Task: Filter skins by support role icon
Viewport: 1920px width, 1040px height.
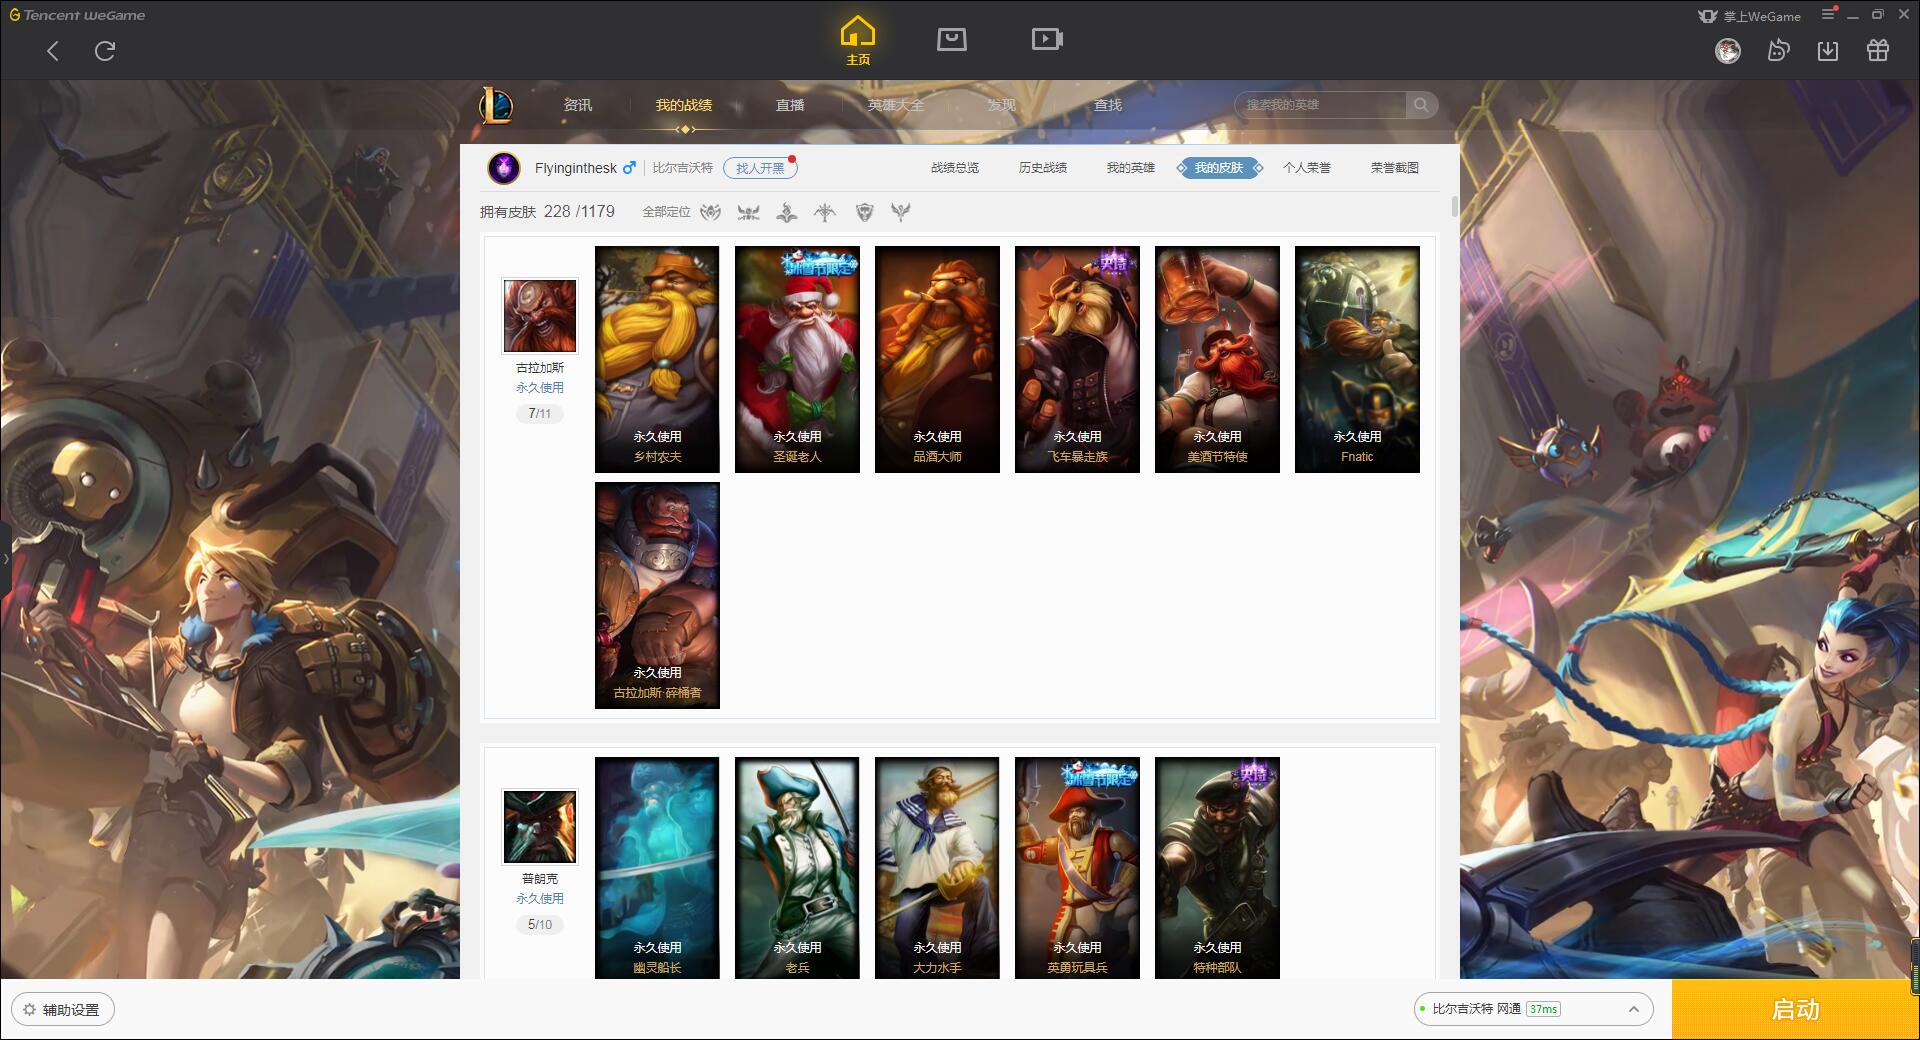Action: click(x=901, y=212)
